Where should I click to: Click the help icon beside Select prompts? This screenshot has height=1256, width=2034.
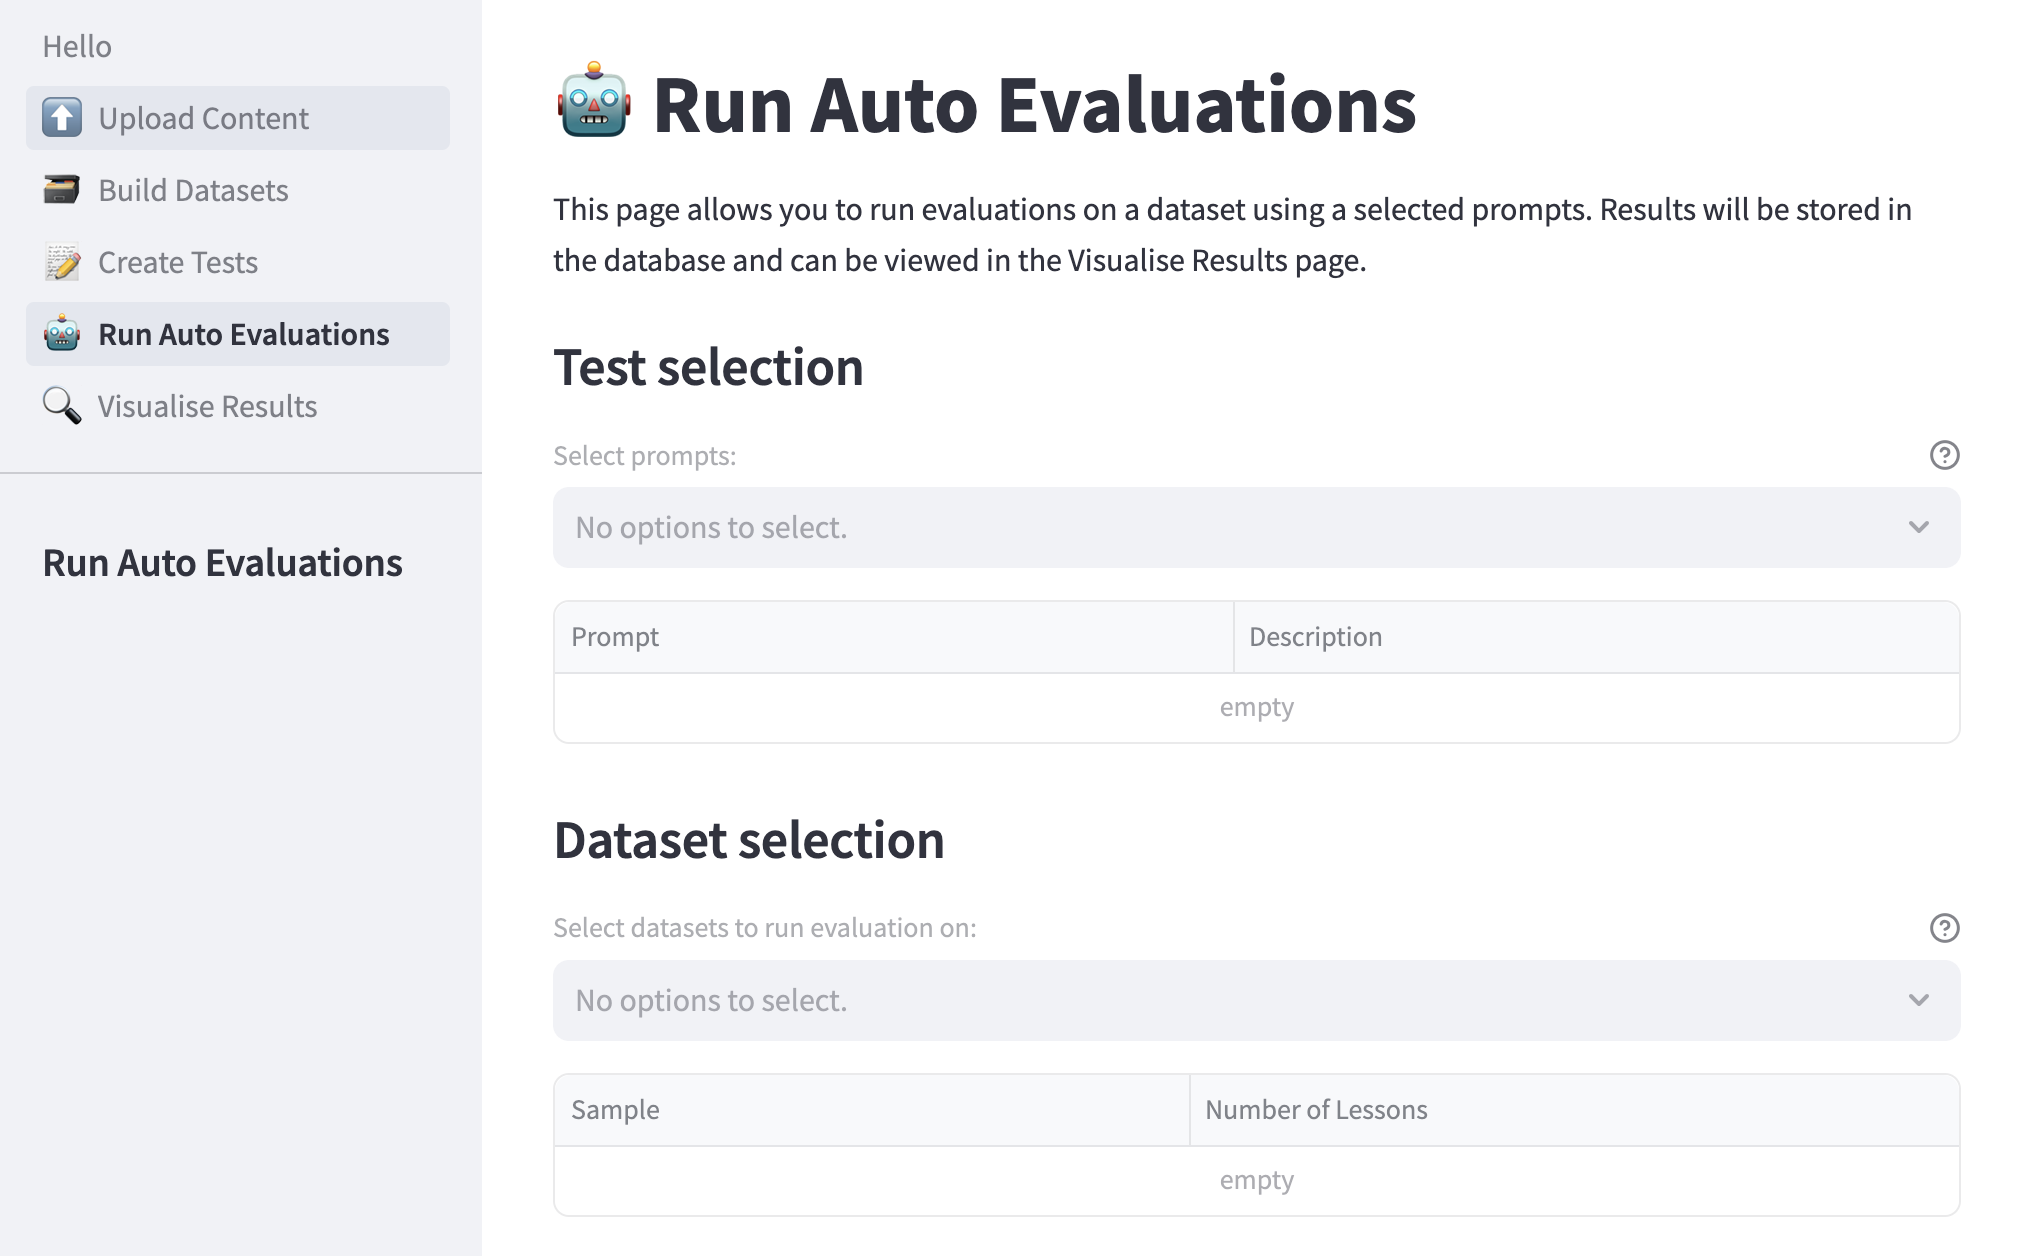[x=1944, y=456]
